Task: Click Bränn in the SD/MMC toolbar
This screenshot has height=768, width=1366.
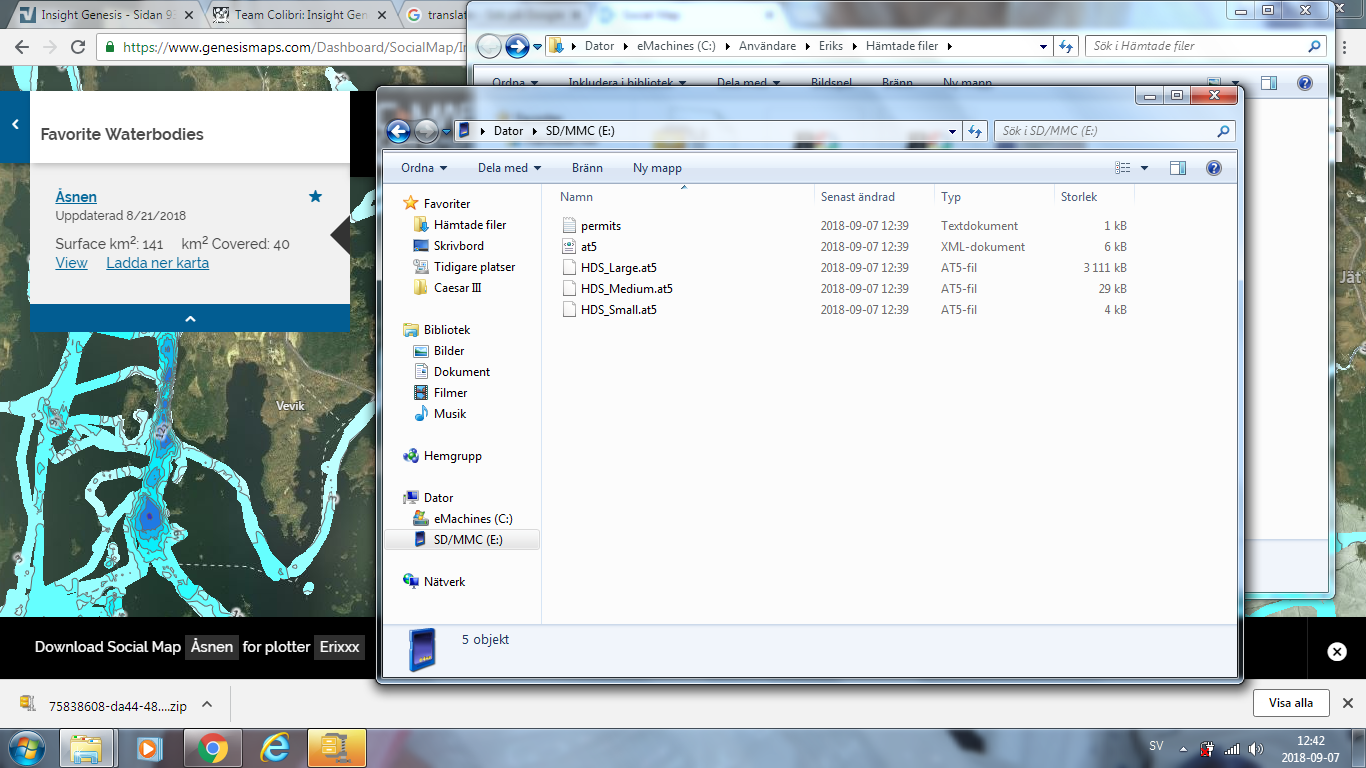Action: coord(587,168)
